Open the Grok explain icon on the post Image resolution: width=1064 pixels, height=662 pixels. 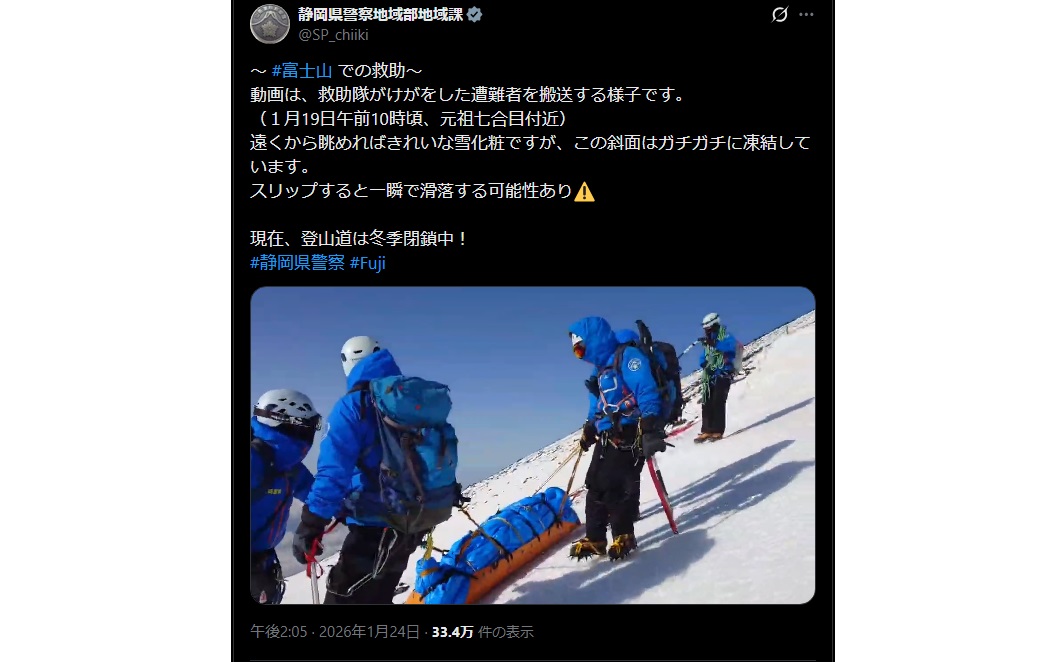[780, 14]
